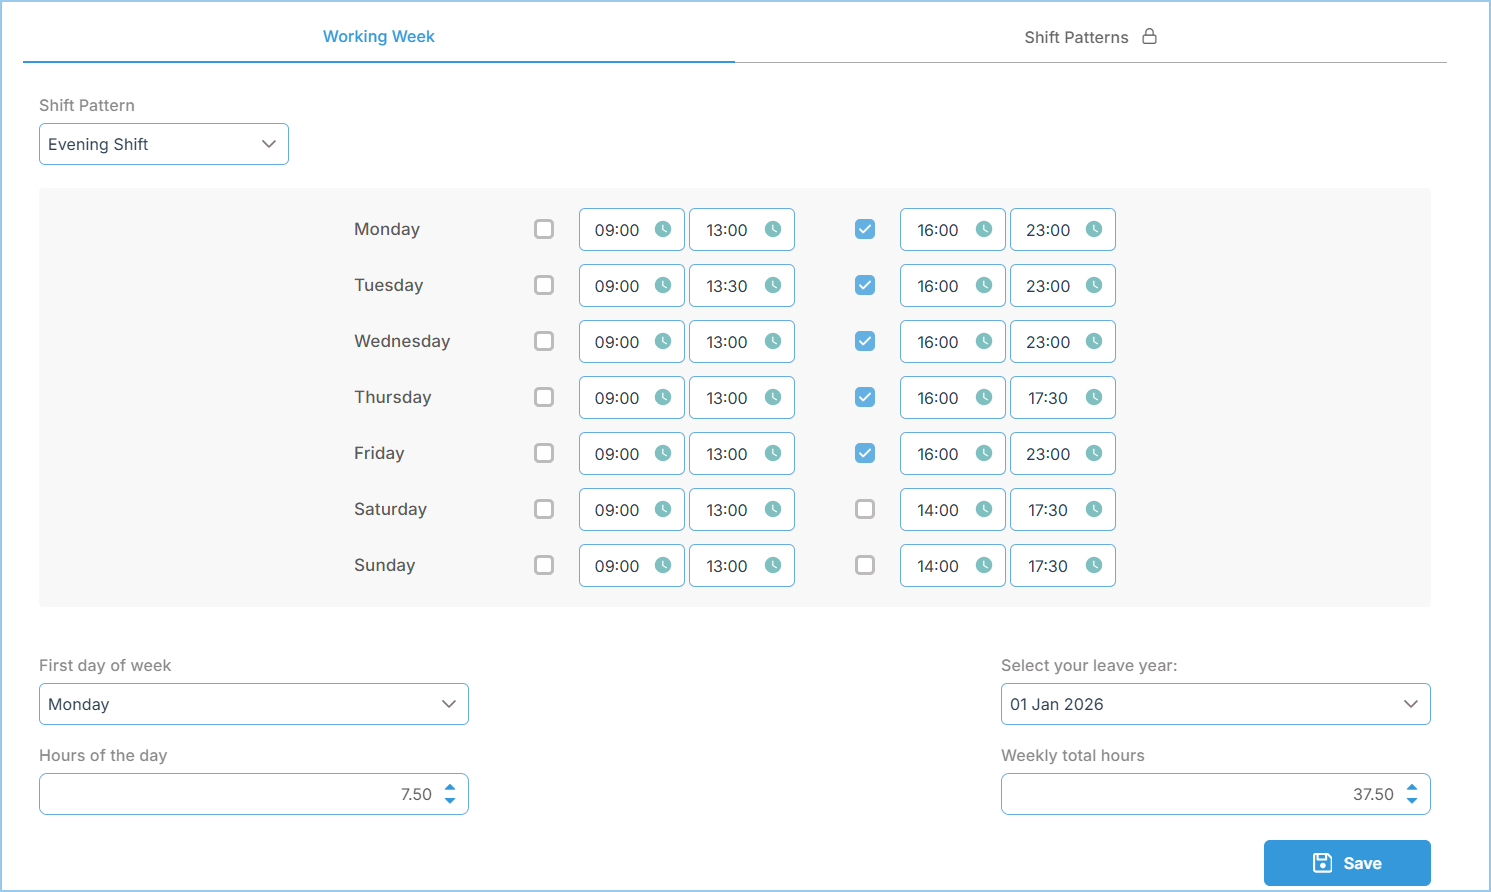The height and width of the screenshot is (892, 1491).
Task: Click the Shift Pattern field label
Action: pos(87,105)
